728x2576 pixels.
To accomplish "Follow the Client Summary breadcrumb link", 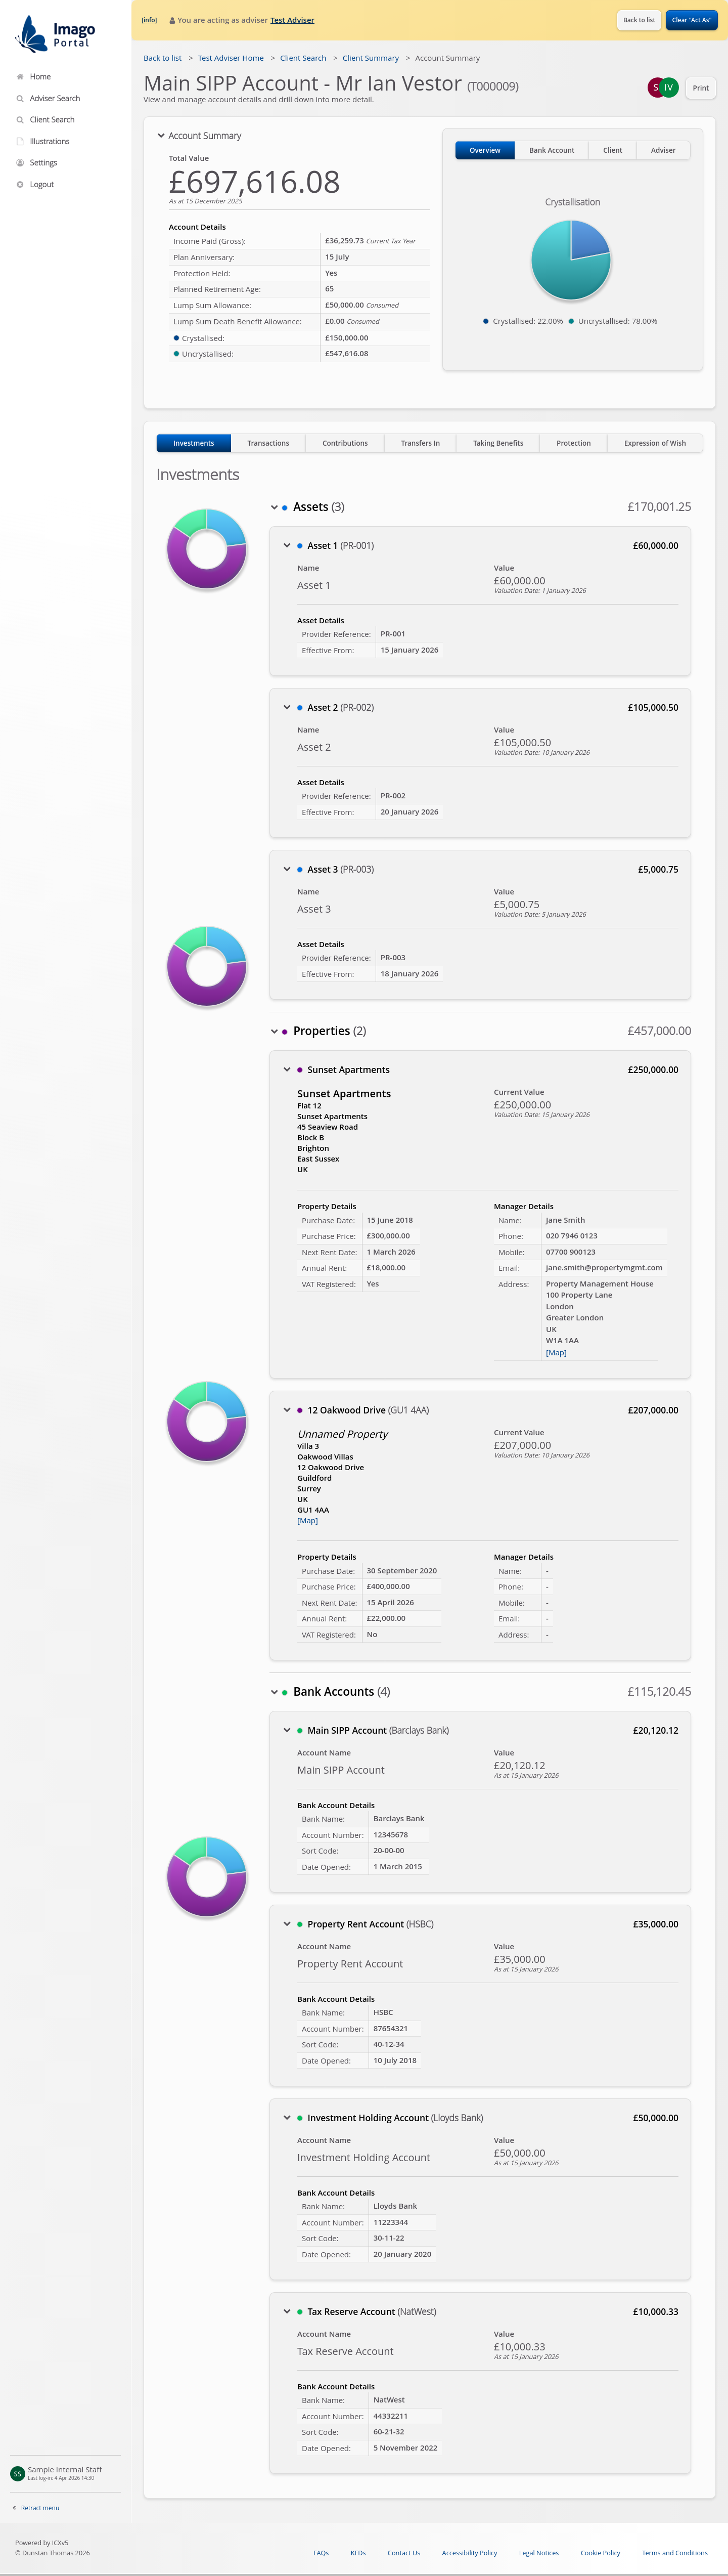I will coord(371,58).
